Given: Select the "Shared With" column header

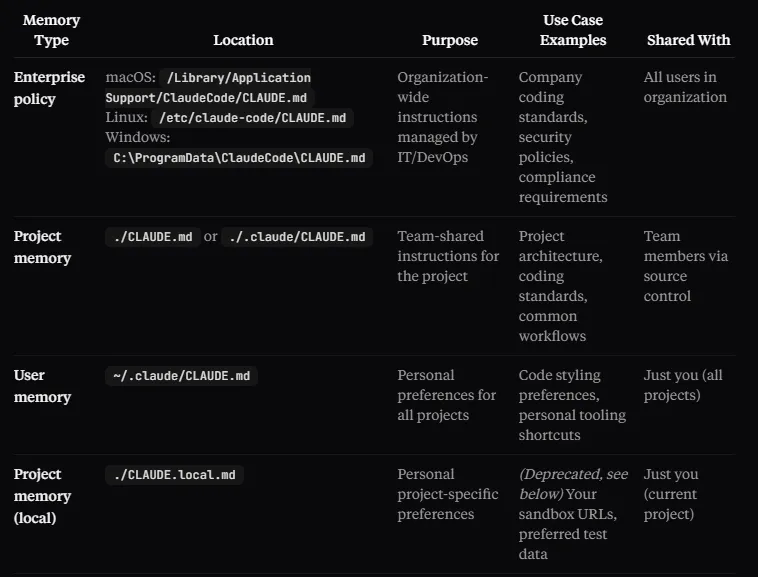Looking at the screenshot, I should [x=688, y=40].
